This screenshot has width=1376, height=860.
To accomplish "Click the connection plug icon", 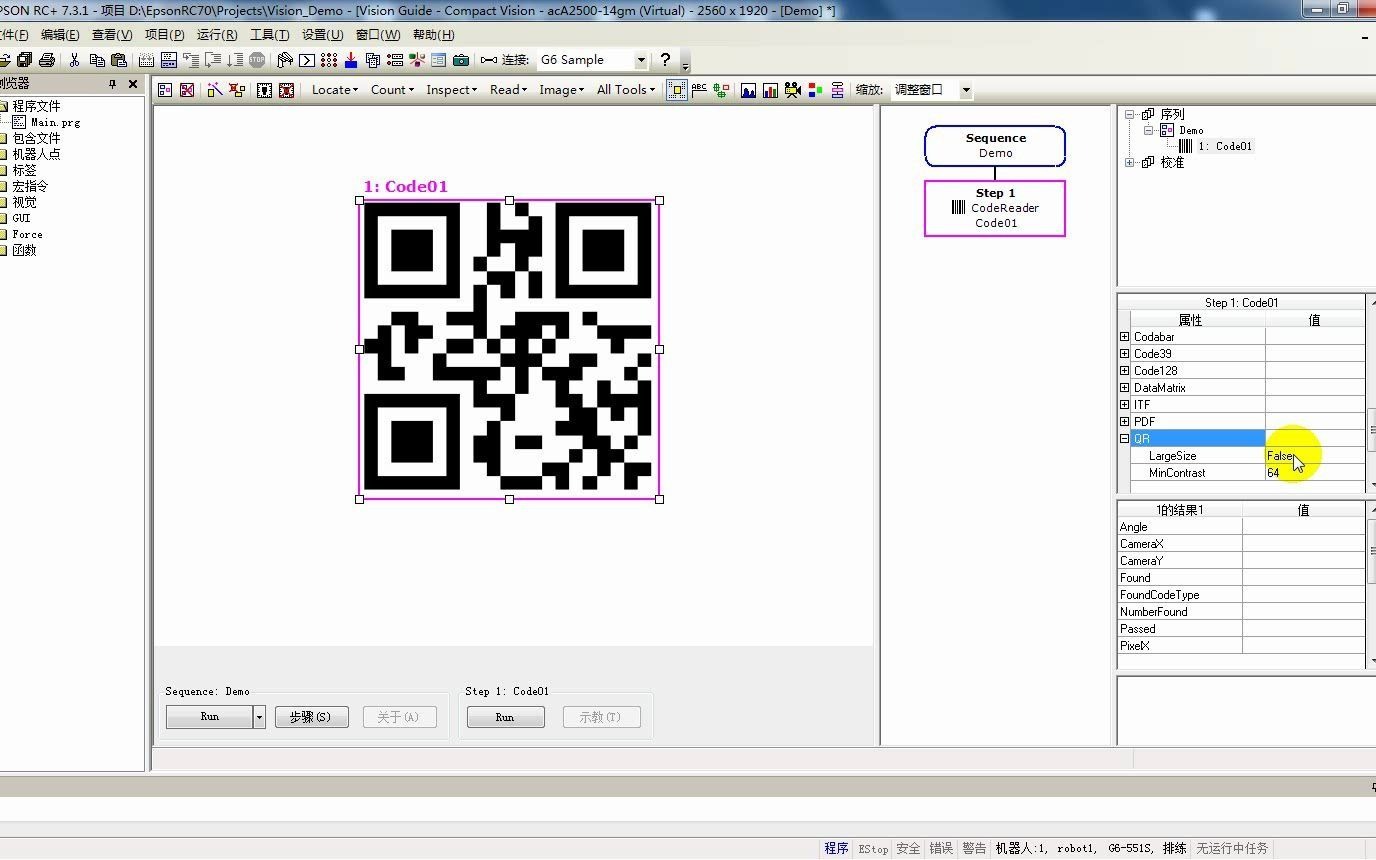I will click(488, 60).
